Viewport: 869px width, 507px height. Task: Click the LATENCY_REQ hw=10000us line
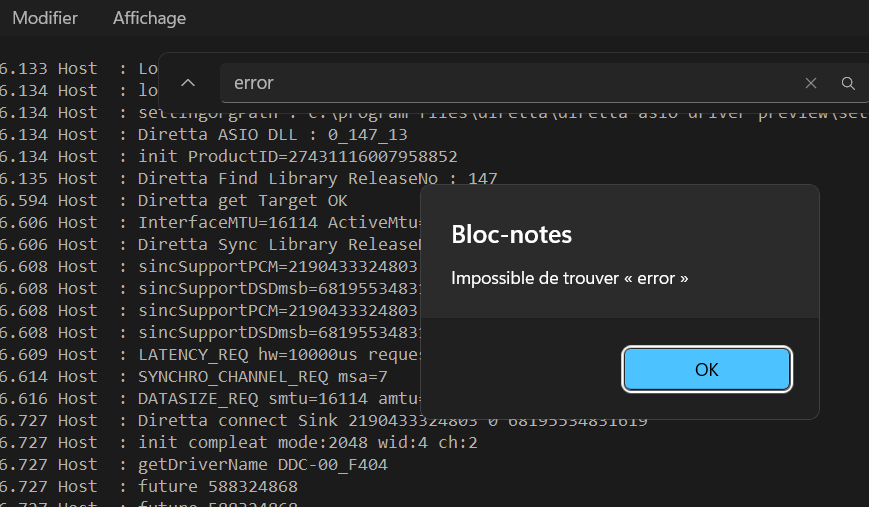tap(270, 355)
